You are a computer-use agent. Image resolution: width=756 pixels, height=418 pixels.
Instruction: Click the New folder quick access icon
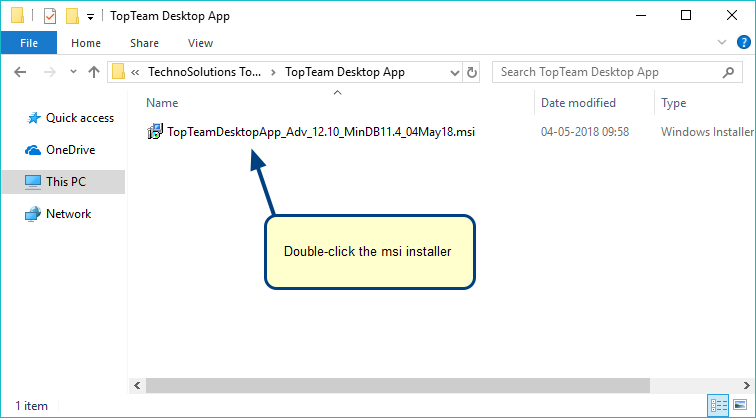point(72,16)
